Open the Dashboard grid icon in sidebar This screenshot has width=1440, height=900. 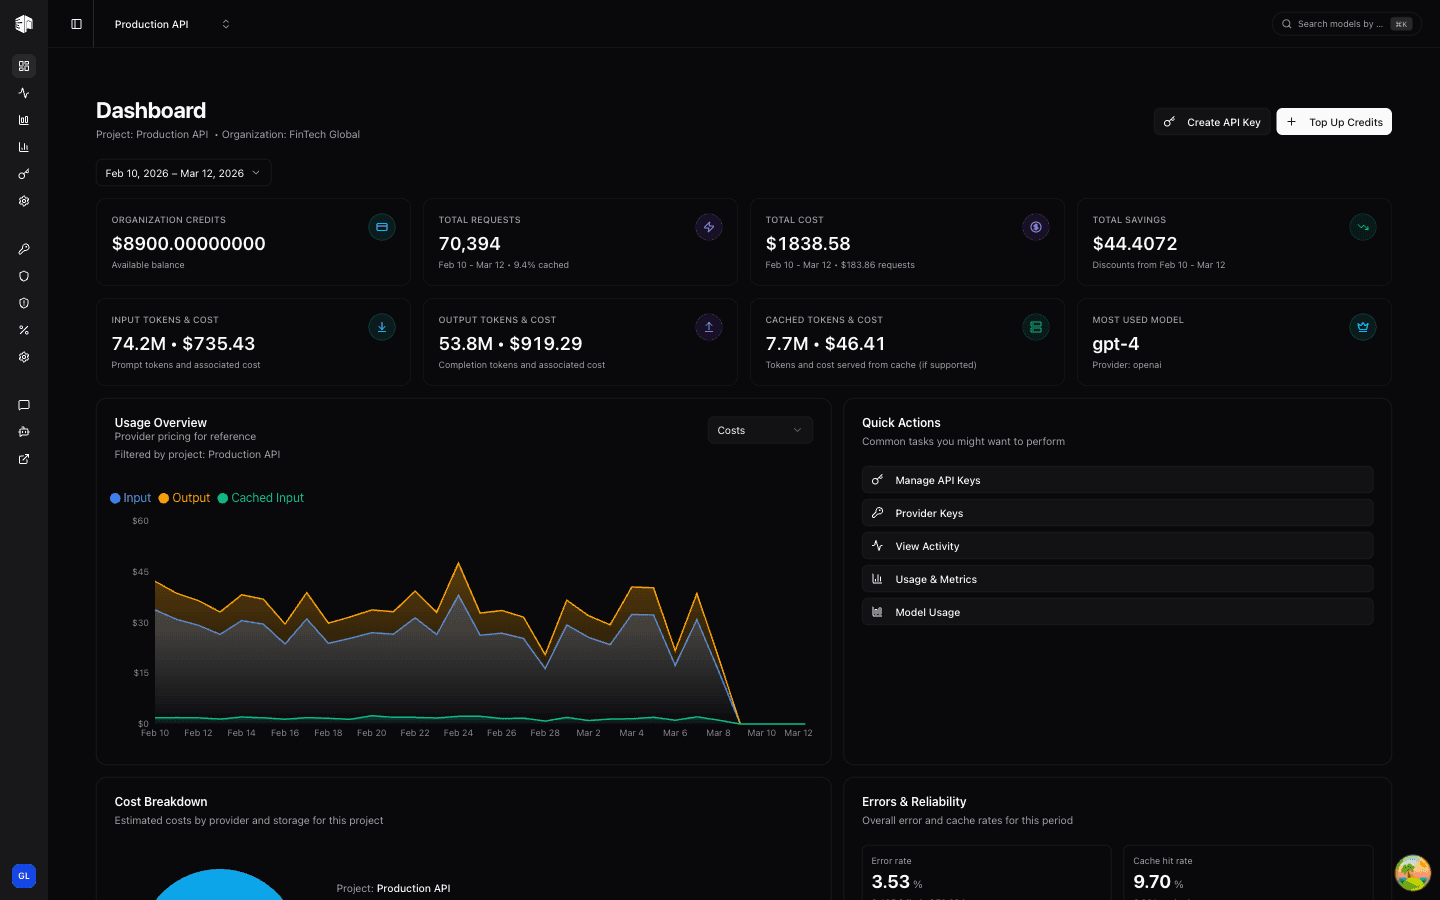(x=24, y=66)
